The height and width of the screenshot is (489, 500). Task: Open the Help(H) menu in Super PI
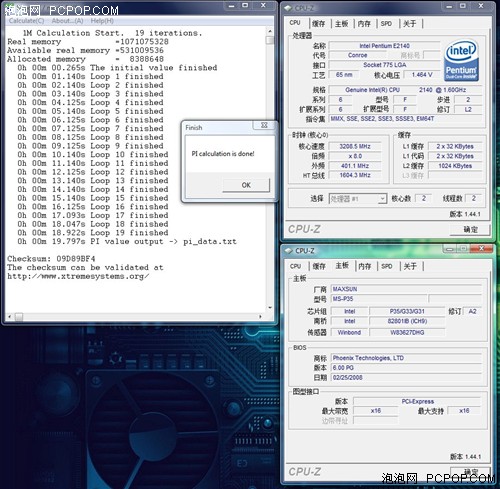click(102, 21)
